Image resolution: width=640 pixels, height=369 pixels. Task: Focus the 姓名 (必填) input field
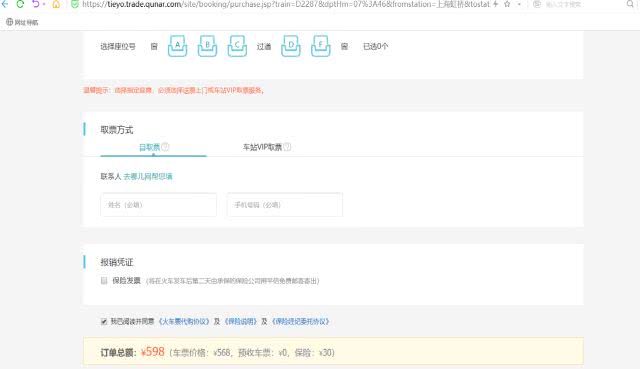158,205
